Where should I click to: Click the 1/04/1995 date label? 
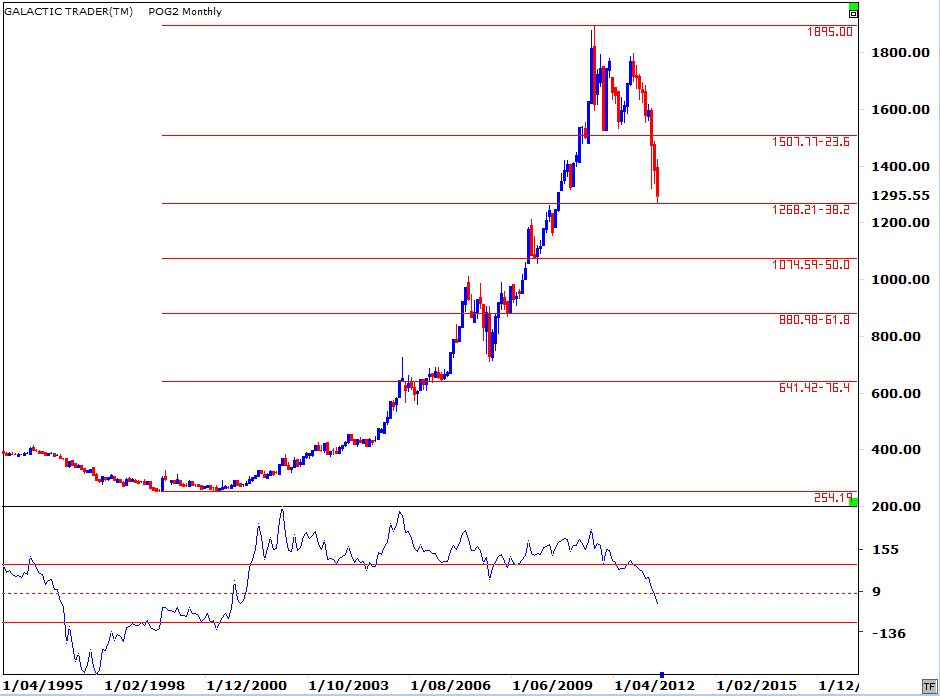(43, 685)
